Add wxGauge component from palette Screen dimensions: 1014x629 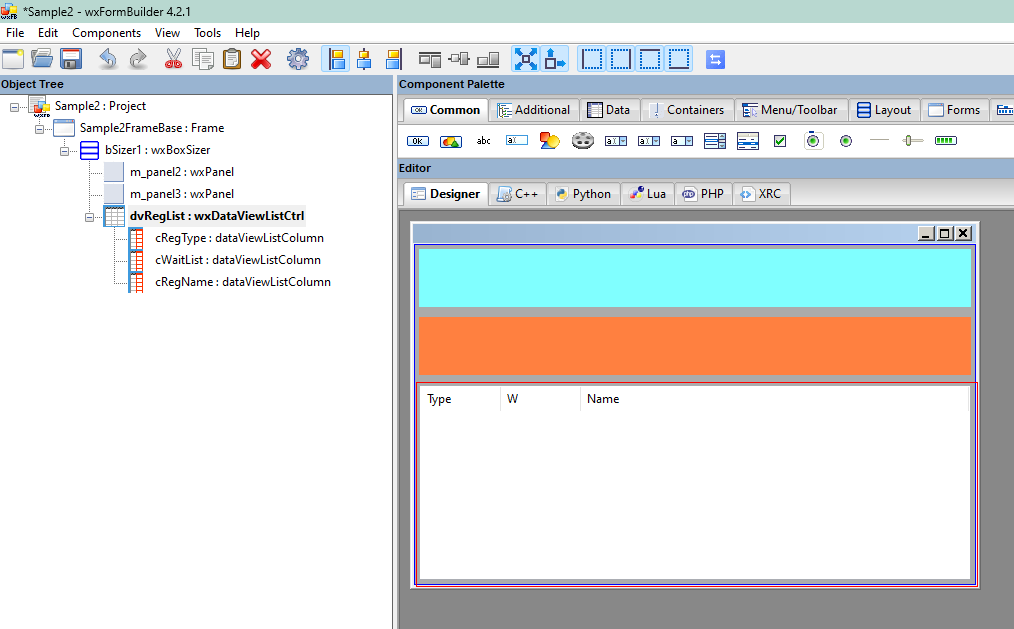click(945, 141)
